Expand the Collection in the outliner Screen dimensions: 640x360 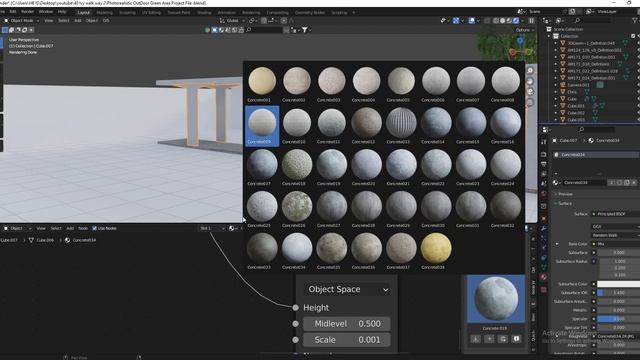[549, 36]
